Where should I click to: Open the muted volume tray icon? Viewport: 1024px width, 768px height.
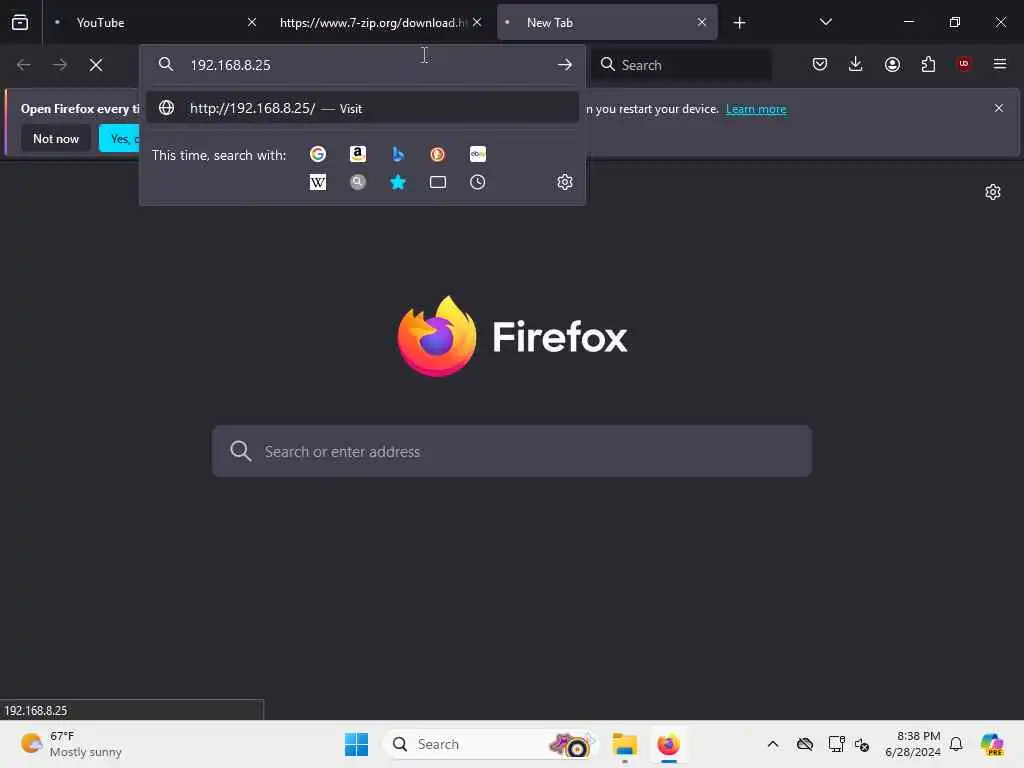(862, 744)
